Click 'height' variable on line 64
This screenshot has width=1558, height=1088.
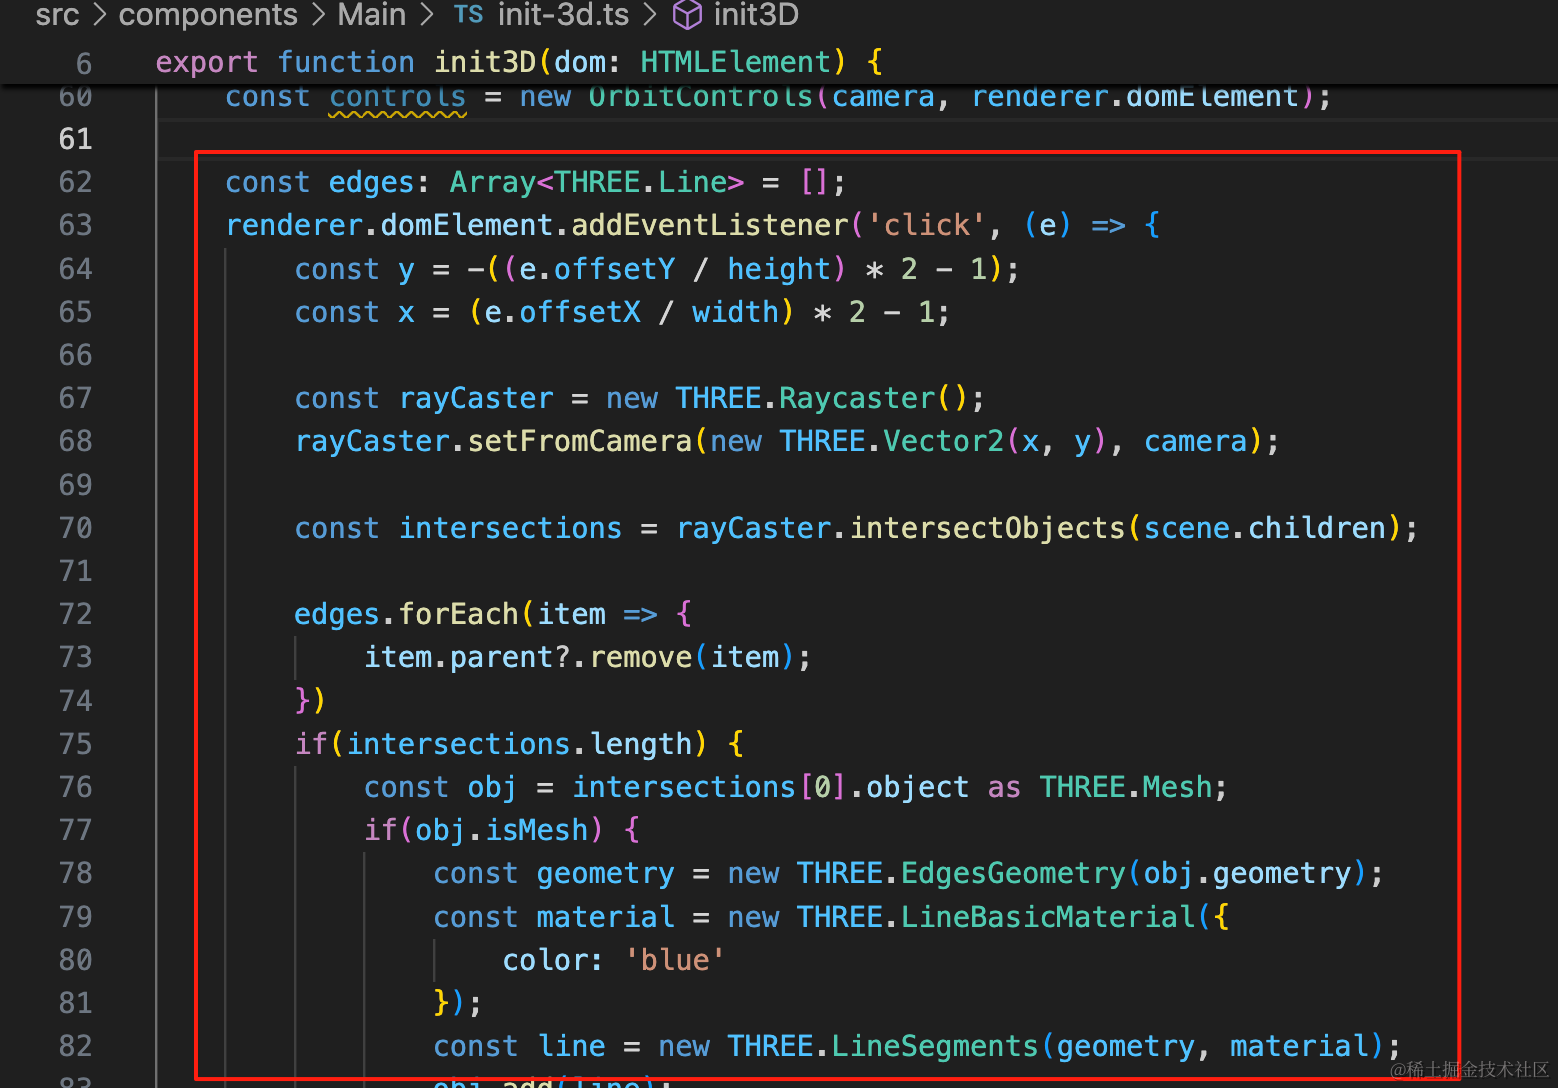point(779,269)
